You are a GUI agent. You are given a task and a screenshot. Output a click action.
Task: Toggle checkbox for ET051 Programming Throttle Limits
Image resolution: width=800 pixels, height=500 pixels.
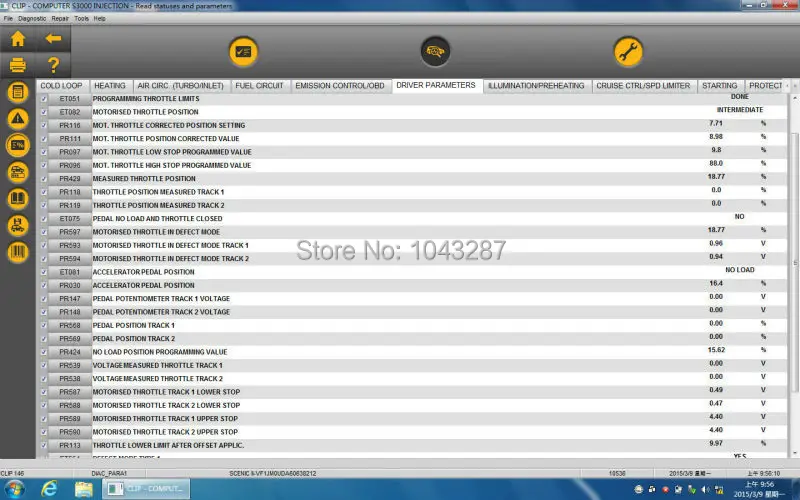(44, 98)
